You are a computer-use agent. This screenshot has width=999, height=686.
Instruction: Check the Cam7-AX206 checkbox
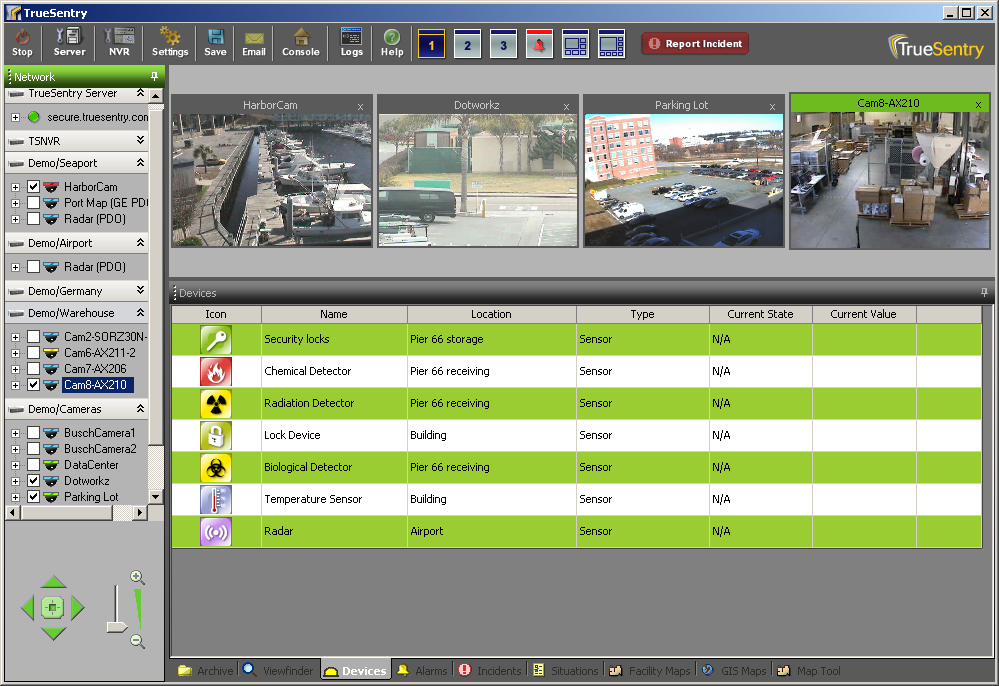34,369
